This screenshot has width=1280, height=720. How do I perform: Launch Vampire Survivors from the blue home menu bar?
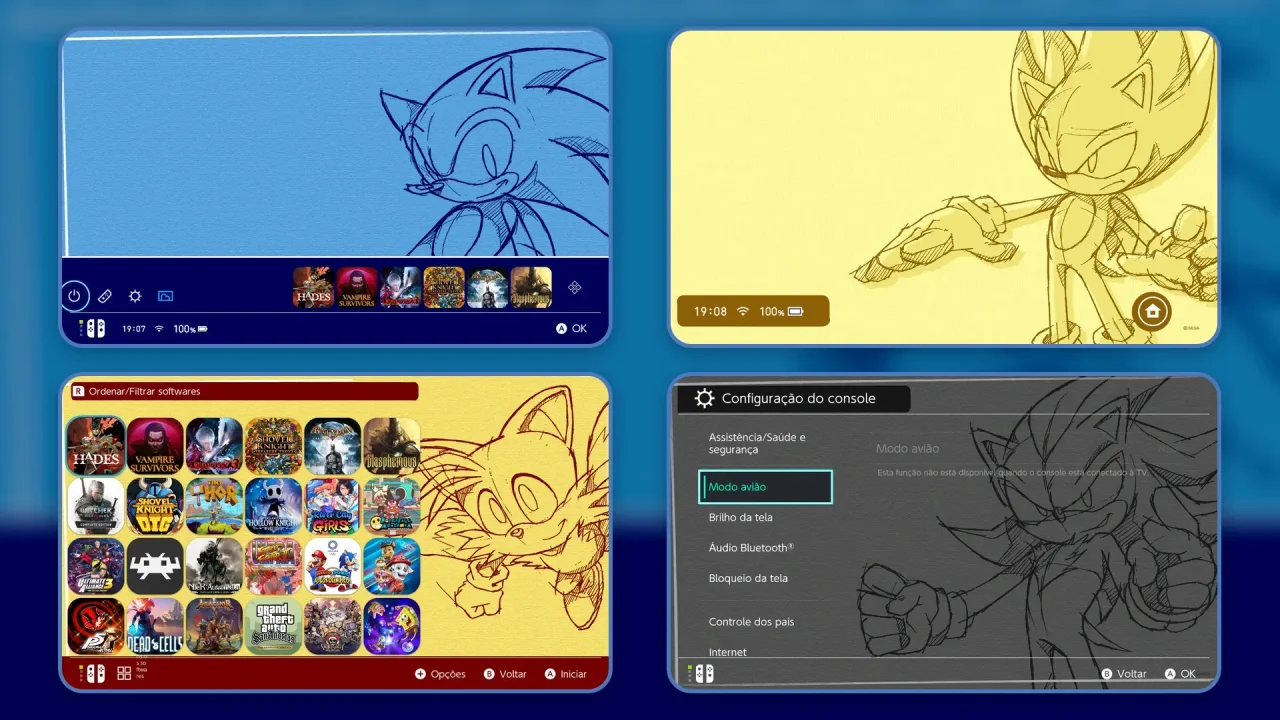pyautogui.click(x=357, y=287)
